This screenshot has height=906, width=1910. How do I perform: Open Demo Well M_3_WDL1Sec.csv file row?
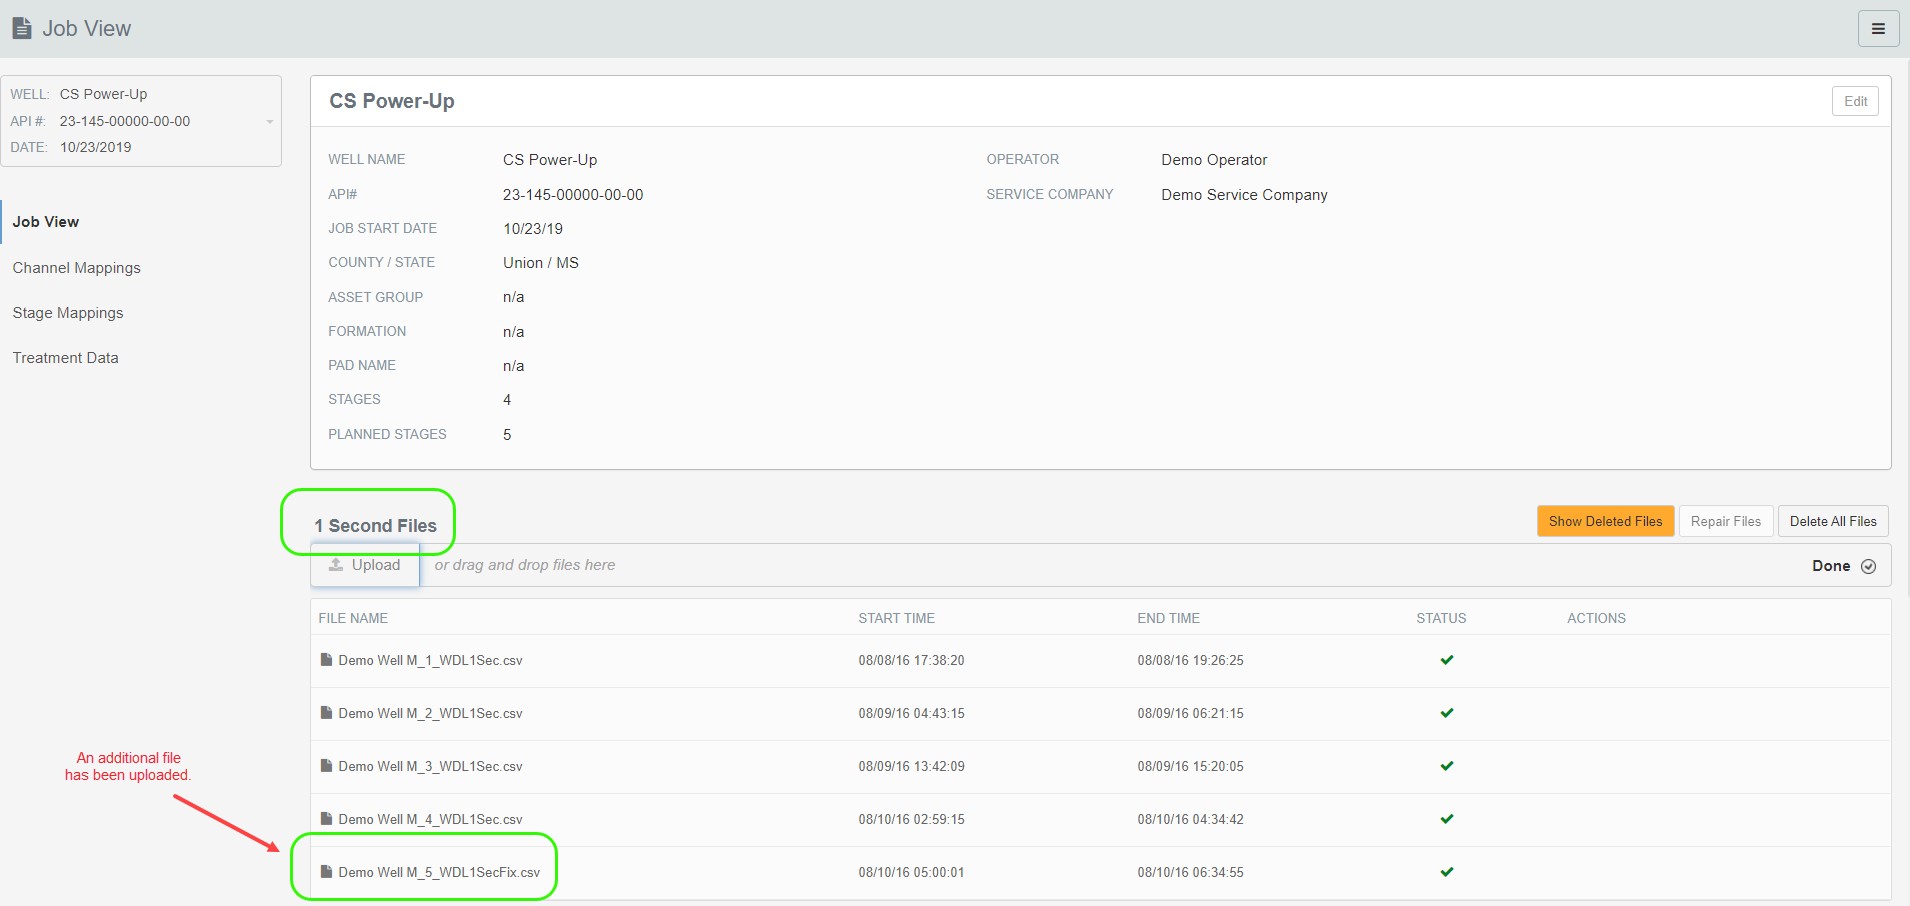click(x=430, y=766)
